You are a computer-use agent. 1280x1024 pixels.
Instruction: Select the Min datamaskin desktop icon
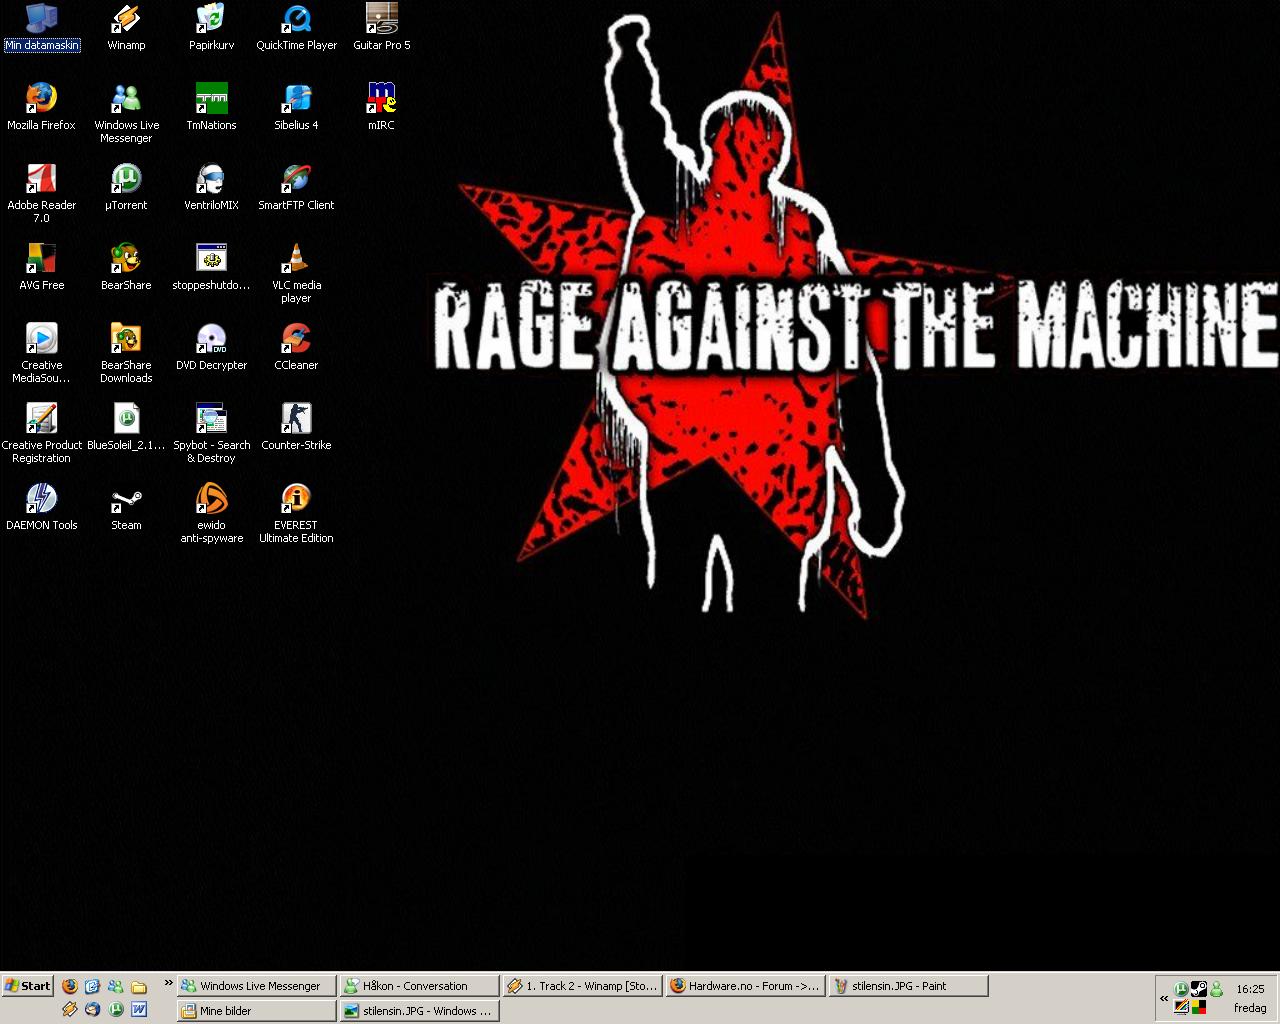click(x=41, y=27)
